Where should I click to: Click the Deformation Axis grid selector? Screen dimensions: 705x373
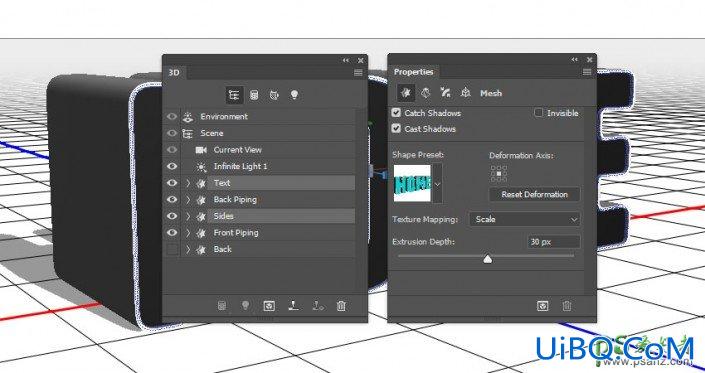[499, 173]
